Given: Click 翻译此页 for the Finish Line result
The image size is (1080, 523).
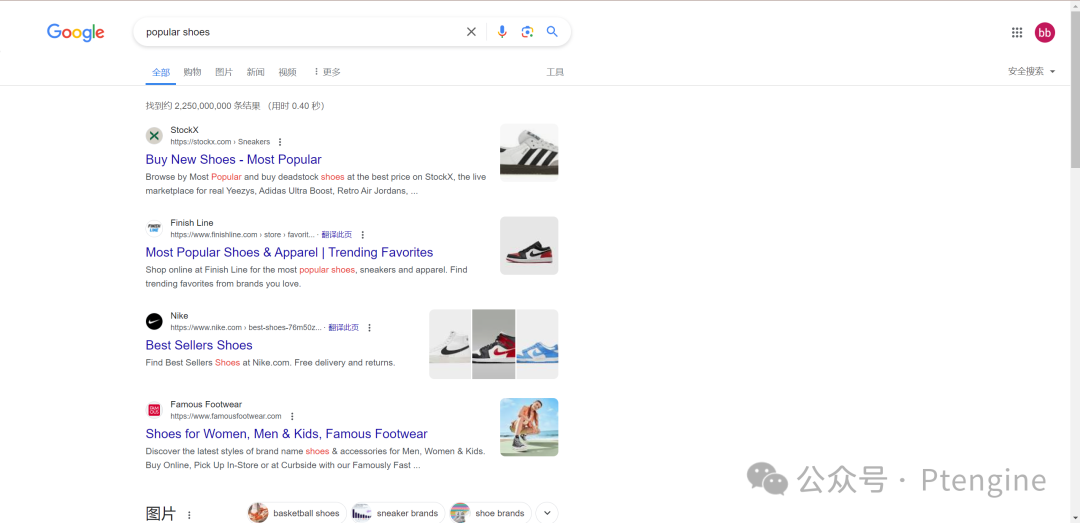Looking at the screenshot, I should (x=336, y=235).
